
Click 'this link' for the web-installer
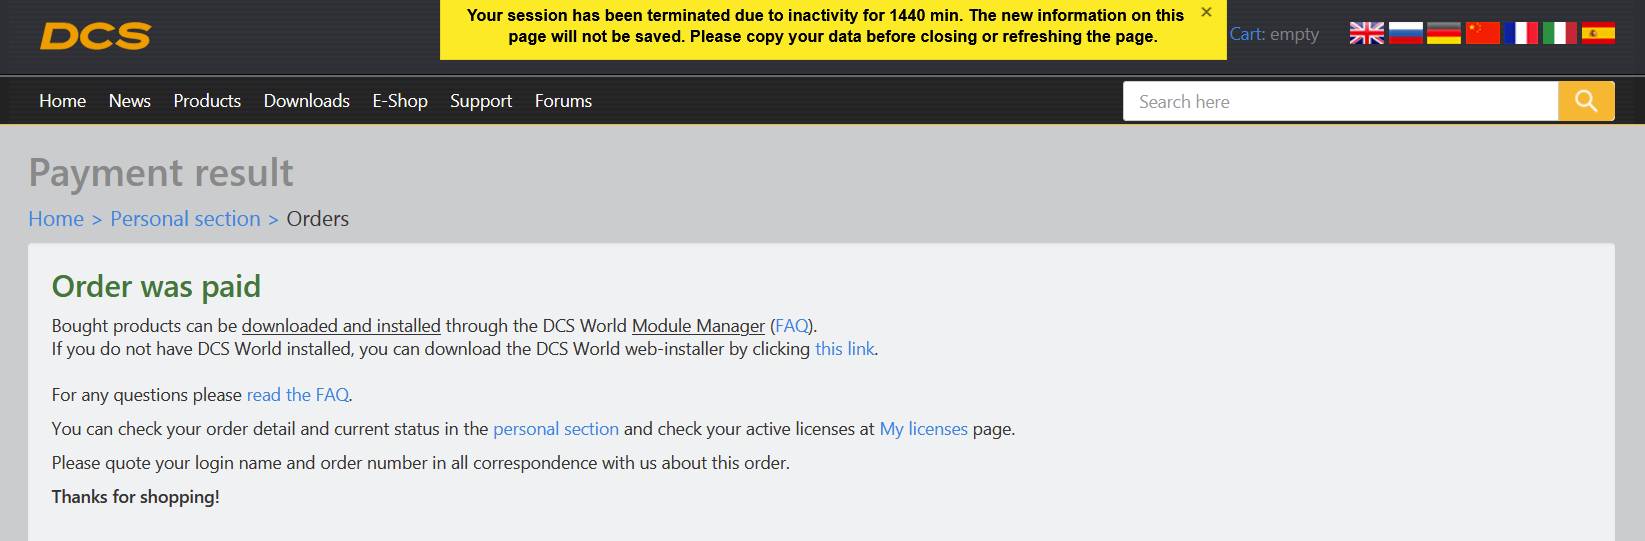pos(845,349)
